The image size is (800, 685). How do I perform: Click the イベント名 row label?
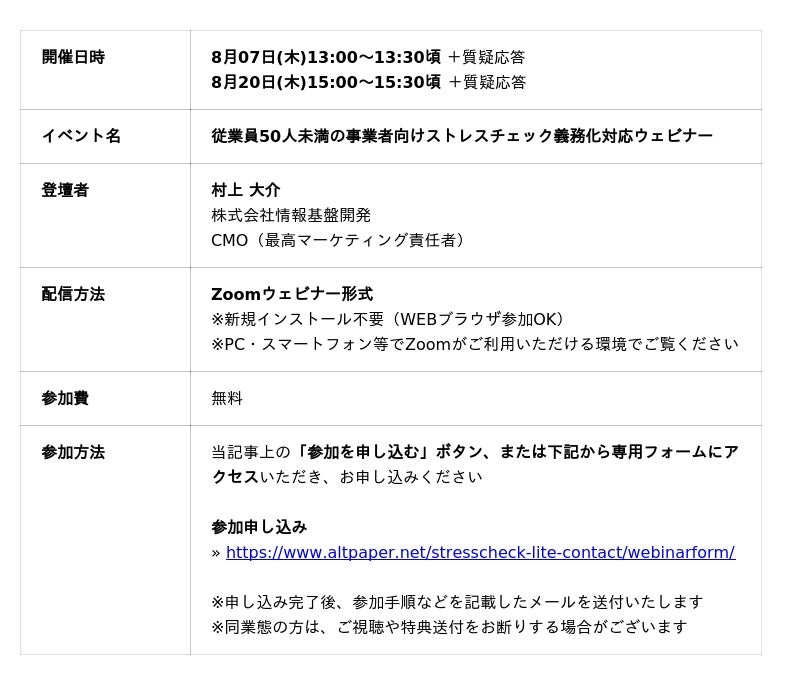pos(81,135)
